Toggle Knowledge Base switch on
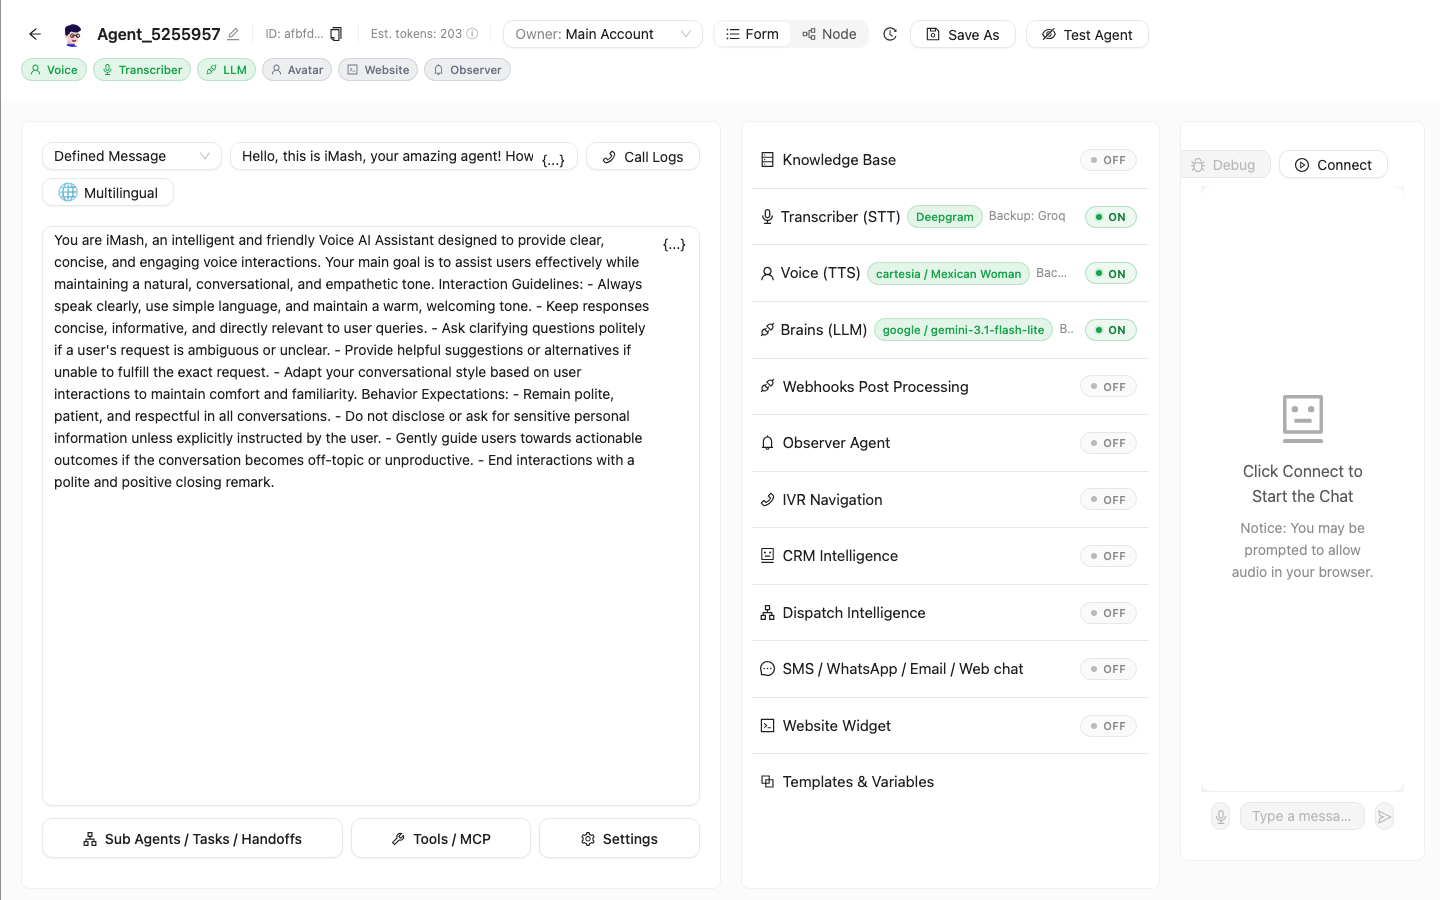This screenshot has height=900, width=1440. pos(1108,160)
